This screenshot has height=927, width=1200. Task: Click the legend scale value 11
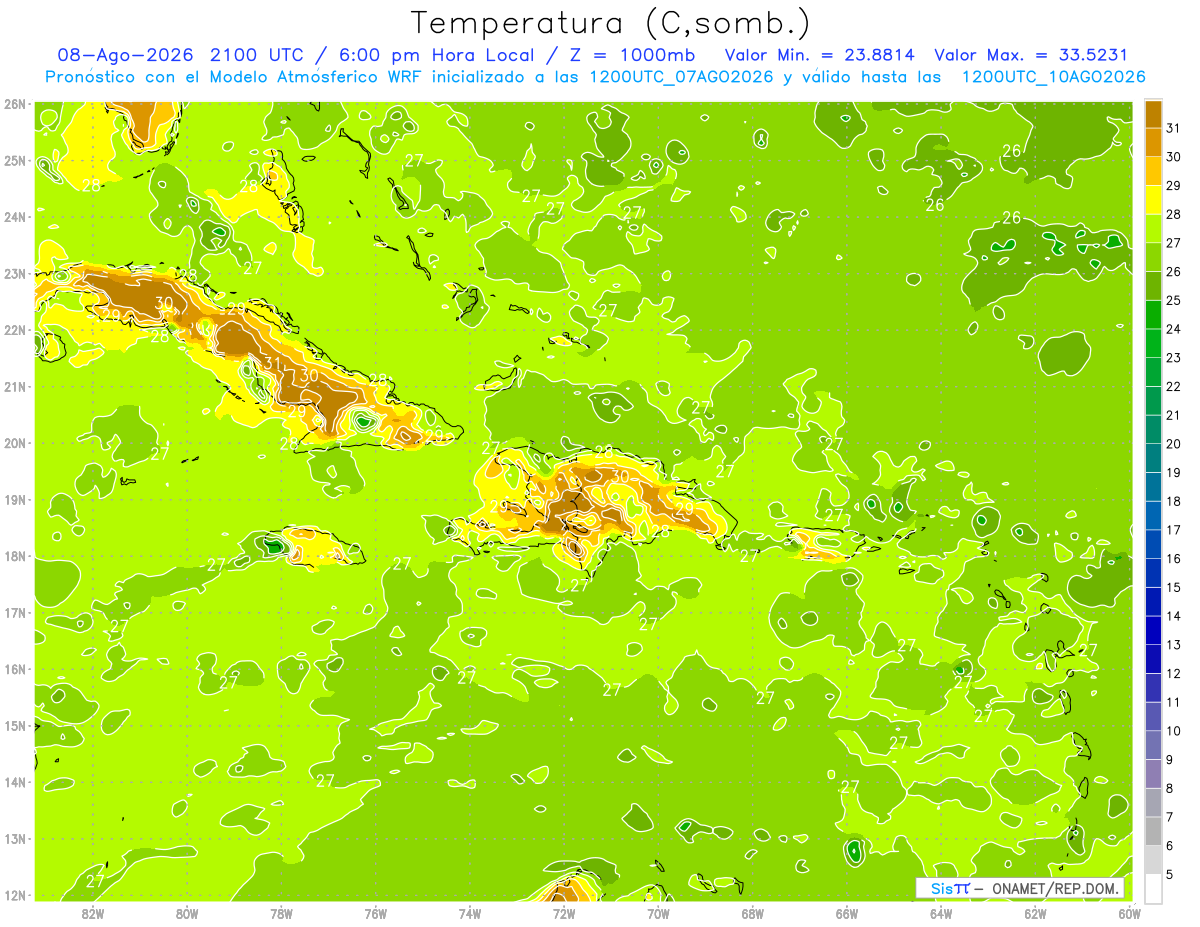[1174, 702]
